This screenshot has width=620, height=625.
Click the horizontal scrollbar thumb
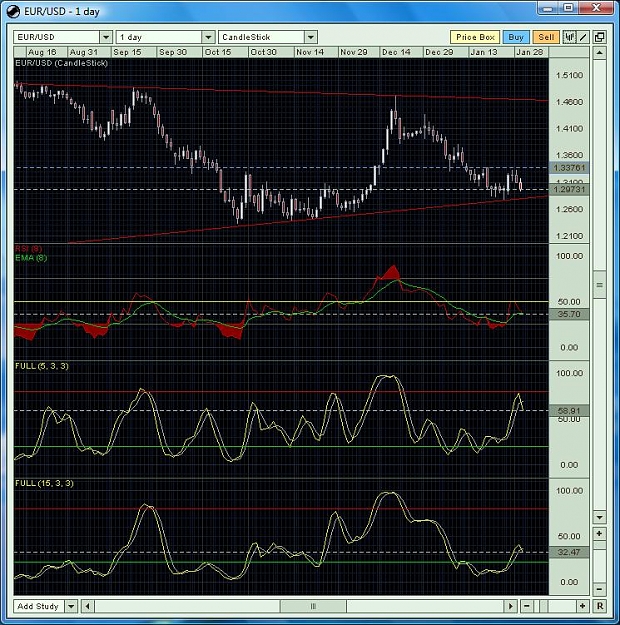pyautogui.click(x=313, y=606)
